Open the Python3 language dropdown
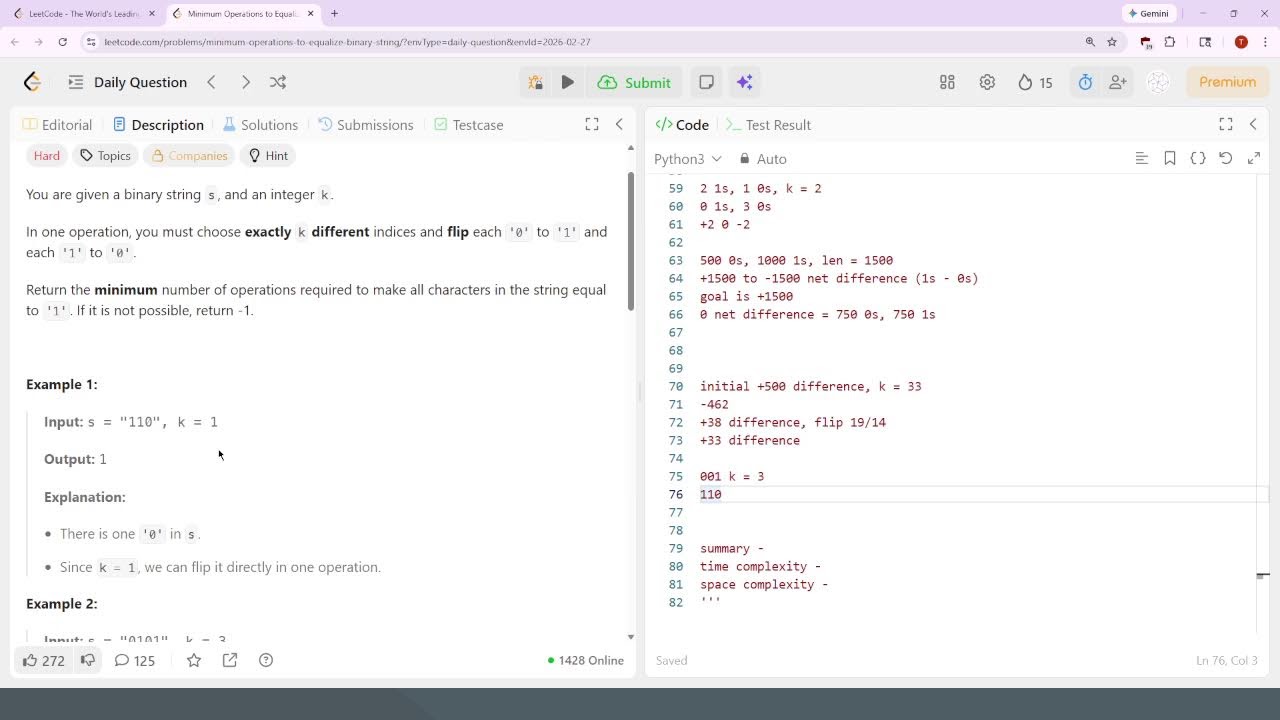 point(688,159)
